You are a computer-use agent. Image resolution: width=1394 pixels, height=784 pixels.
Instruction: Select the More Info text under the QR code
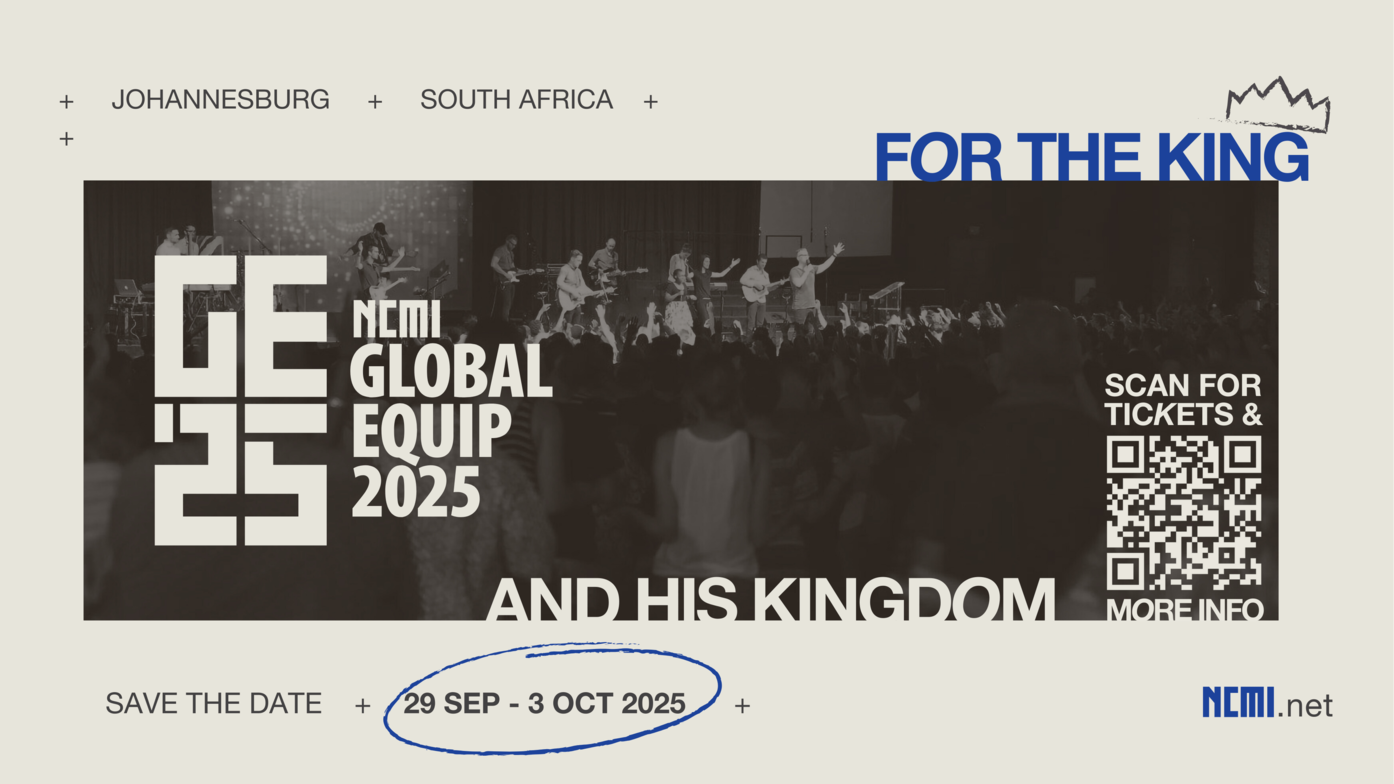coord(1185,609)
